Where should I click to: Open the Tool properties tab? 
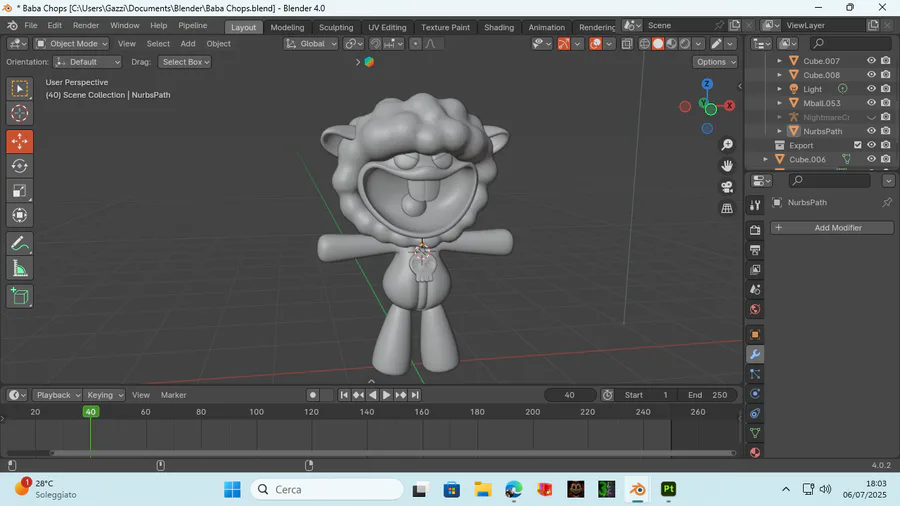(755, 205)
